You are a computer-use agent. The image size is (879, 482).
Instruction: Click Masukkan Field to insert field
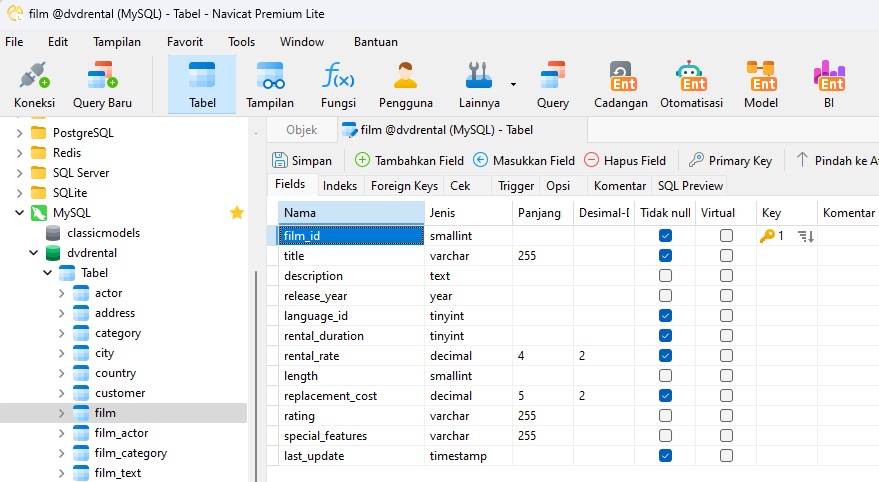(x=524, y=161)
